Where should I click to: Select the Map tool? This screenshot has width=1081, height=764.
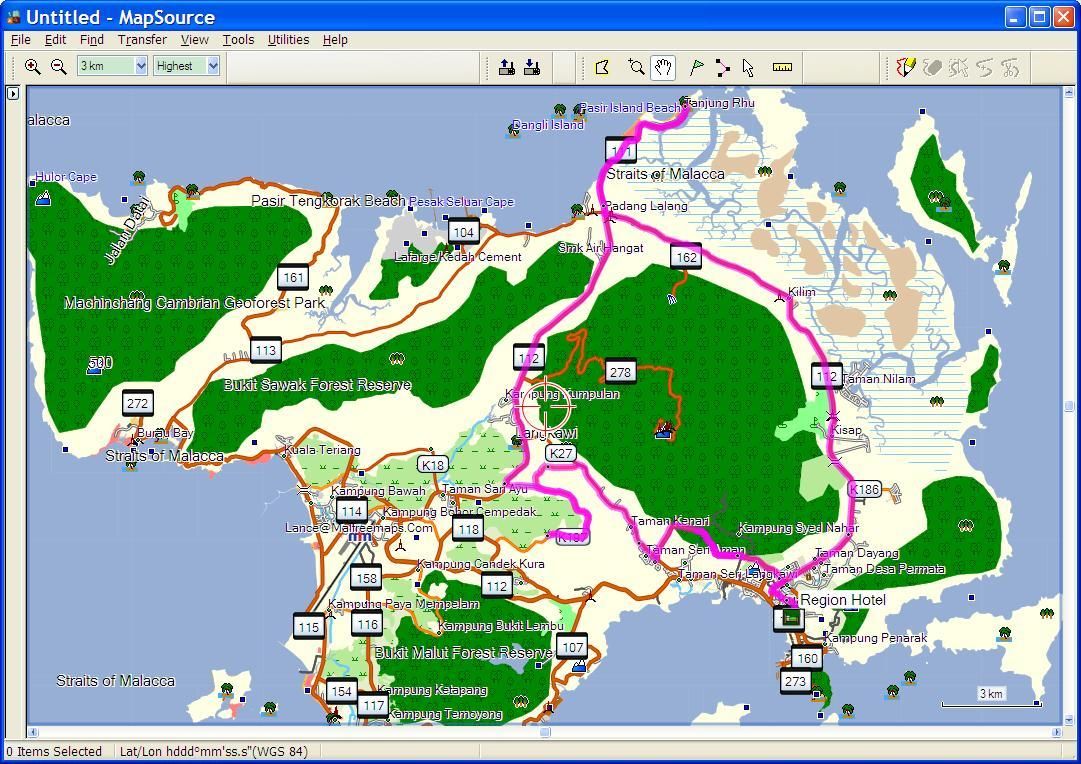coord(603,67)
